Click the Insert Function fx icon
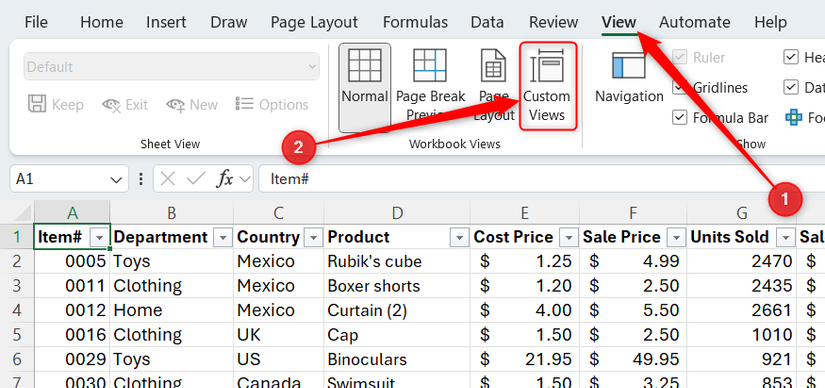Viewport: 825px width, 388px height. (x=225, y=179)
